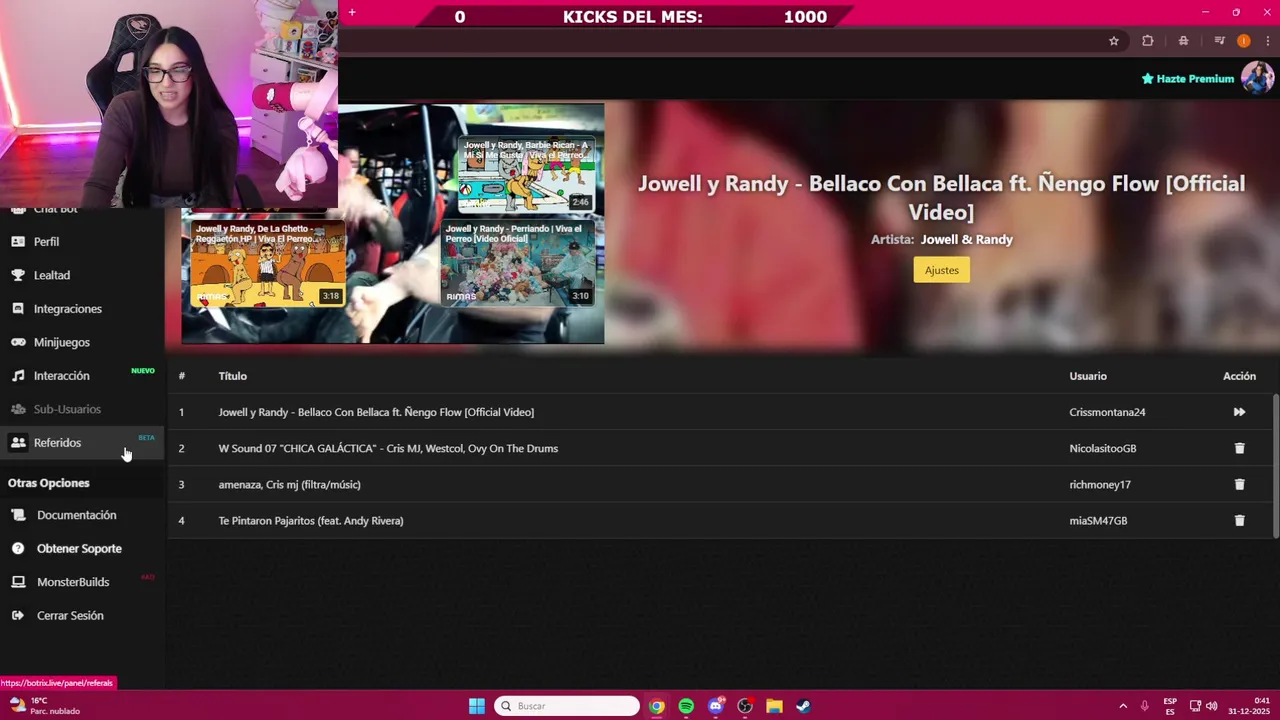Image resolution: width=1280 pixels, height=720 pixels.
Task: Delete amenaza Cris mj song trash icon
Action: (1239, 484)
